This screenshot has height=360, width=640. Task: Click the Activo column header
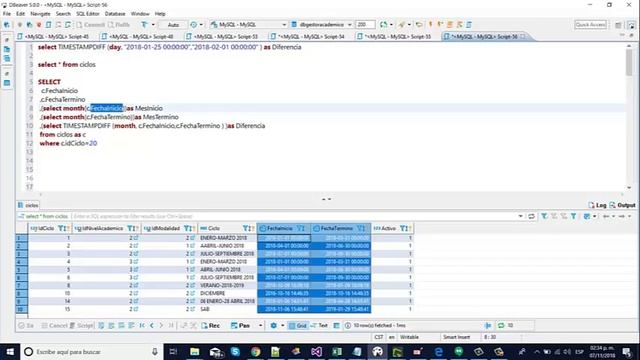[392, 229]
